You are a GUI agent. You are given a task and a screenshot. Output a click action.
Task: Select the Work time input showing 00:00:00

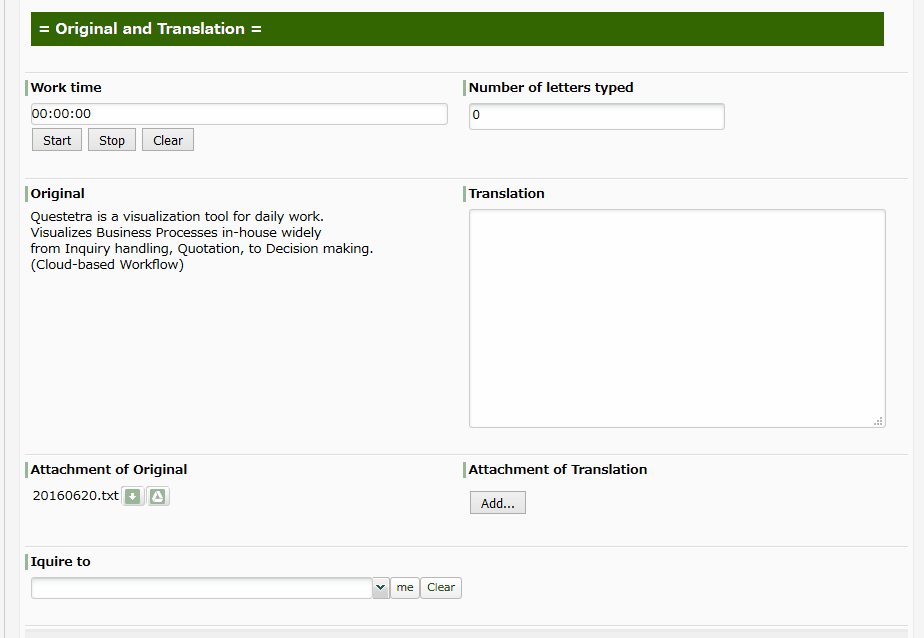pos(238,113)
